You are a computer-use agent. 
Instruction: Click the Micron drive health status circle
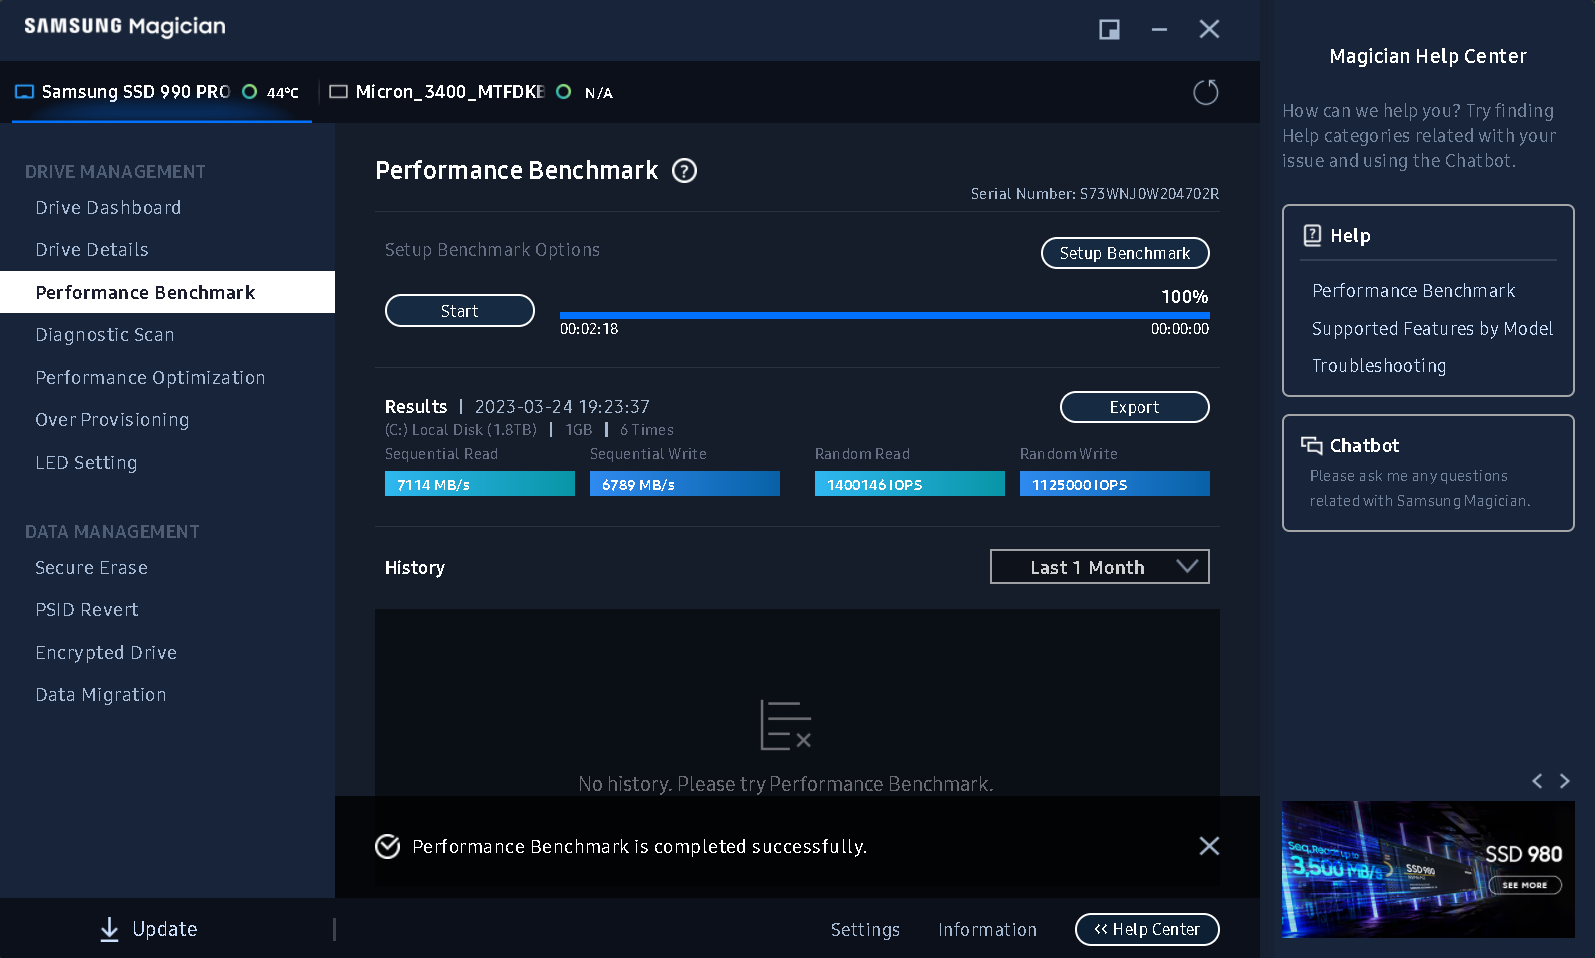[x=564, y=91]
